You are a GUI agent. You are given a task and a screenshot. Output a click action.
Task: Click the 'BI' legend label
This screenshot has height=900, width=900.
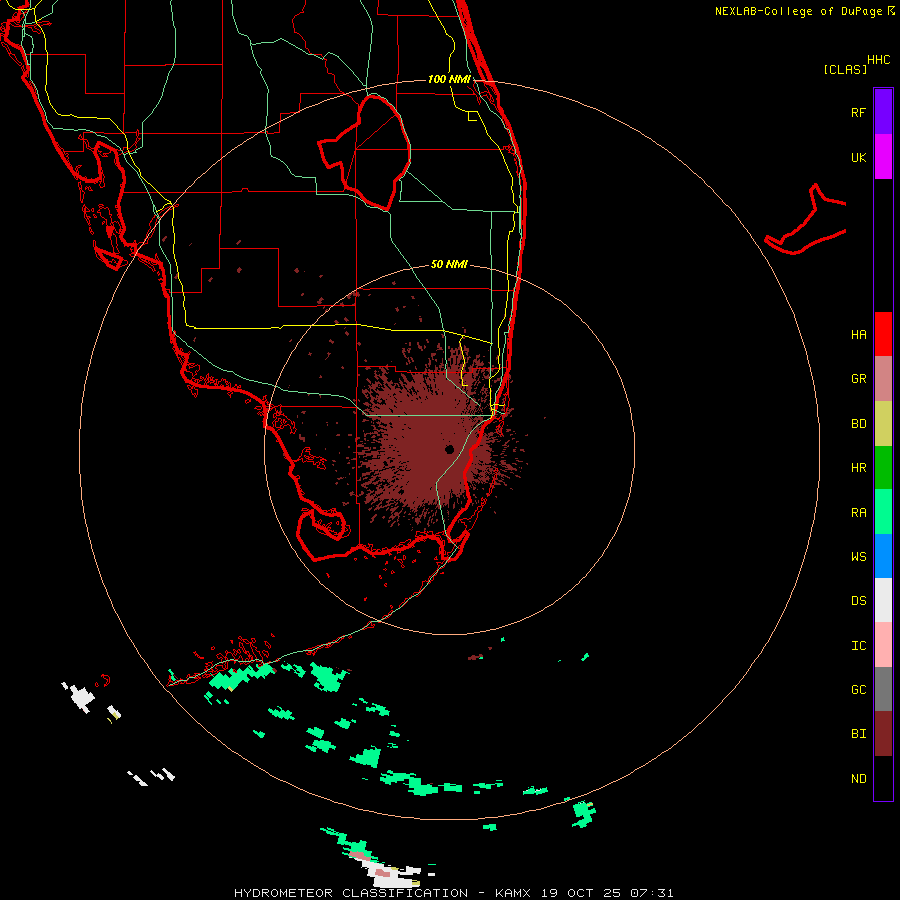point(858,734)
